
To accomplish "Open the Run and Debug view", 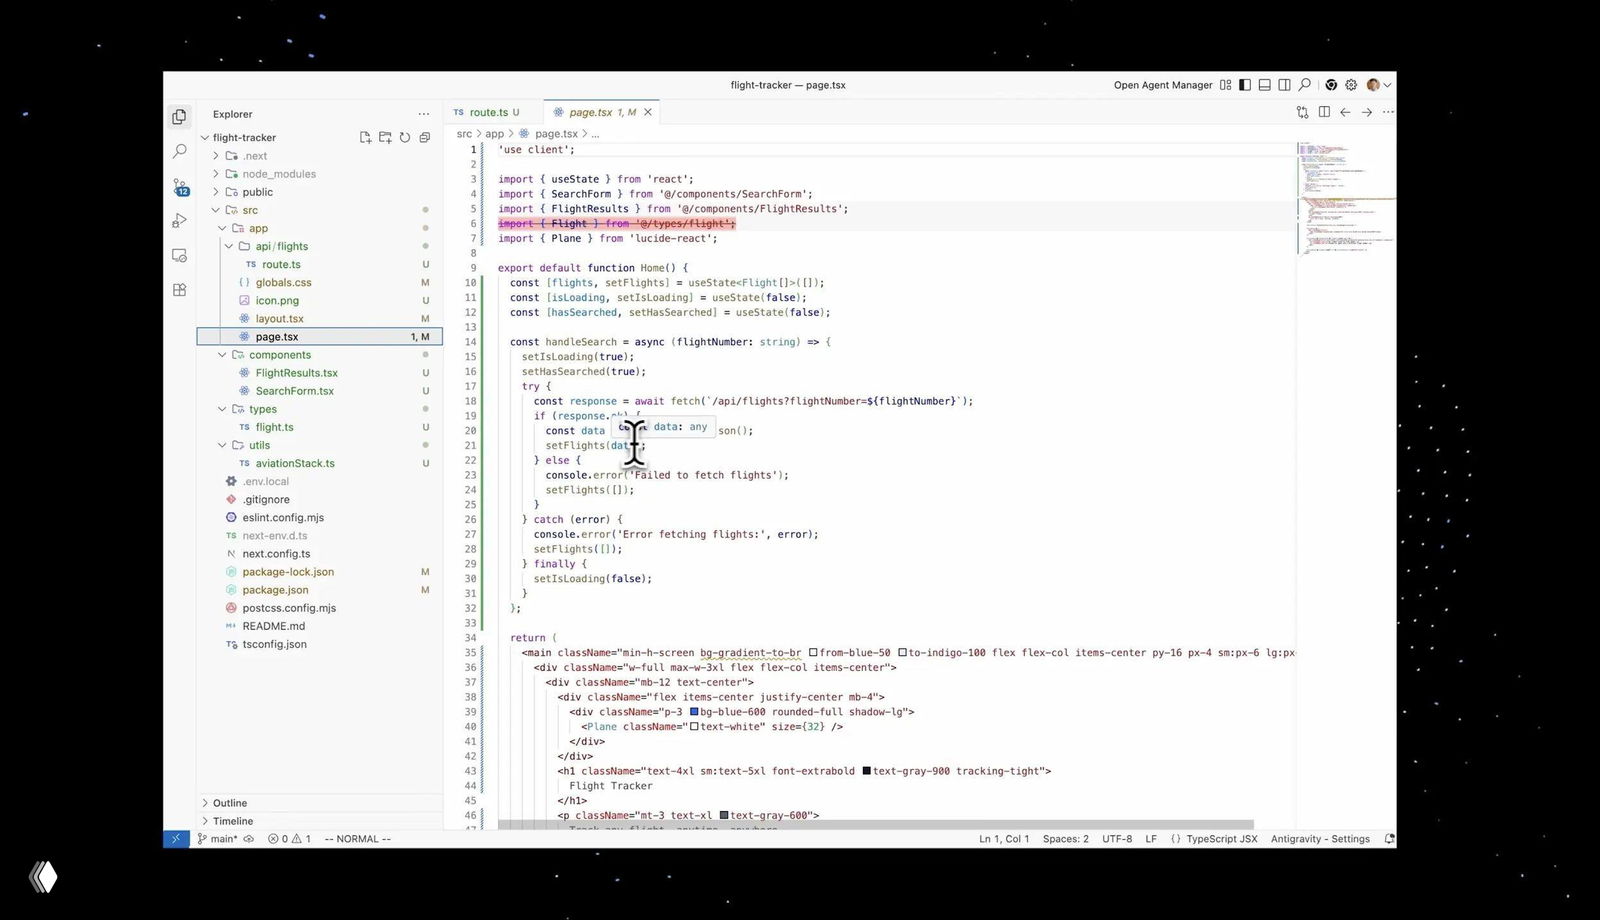I will [x=180, y=221].
